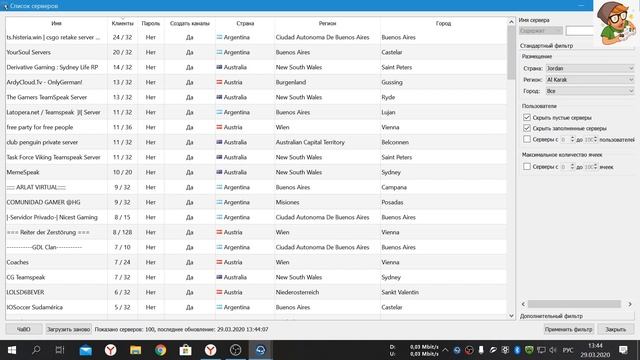Open network status tray icon

(x=541, y=350)
